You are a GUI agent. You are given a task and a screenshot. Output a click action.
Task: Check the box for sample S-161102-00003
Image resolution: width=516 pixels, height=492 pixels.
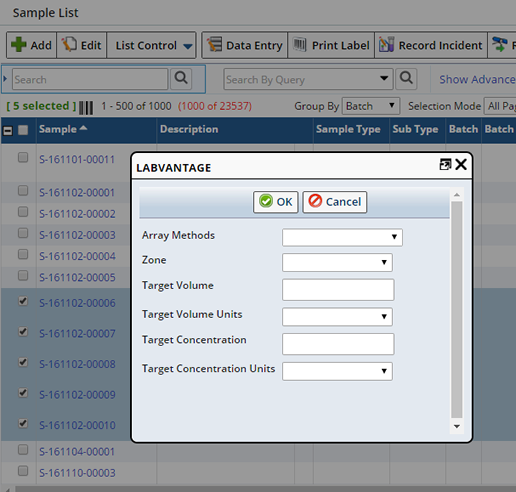pyautogui.click(x=23, y=233)
